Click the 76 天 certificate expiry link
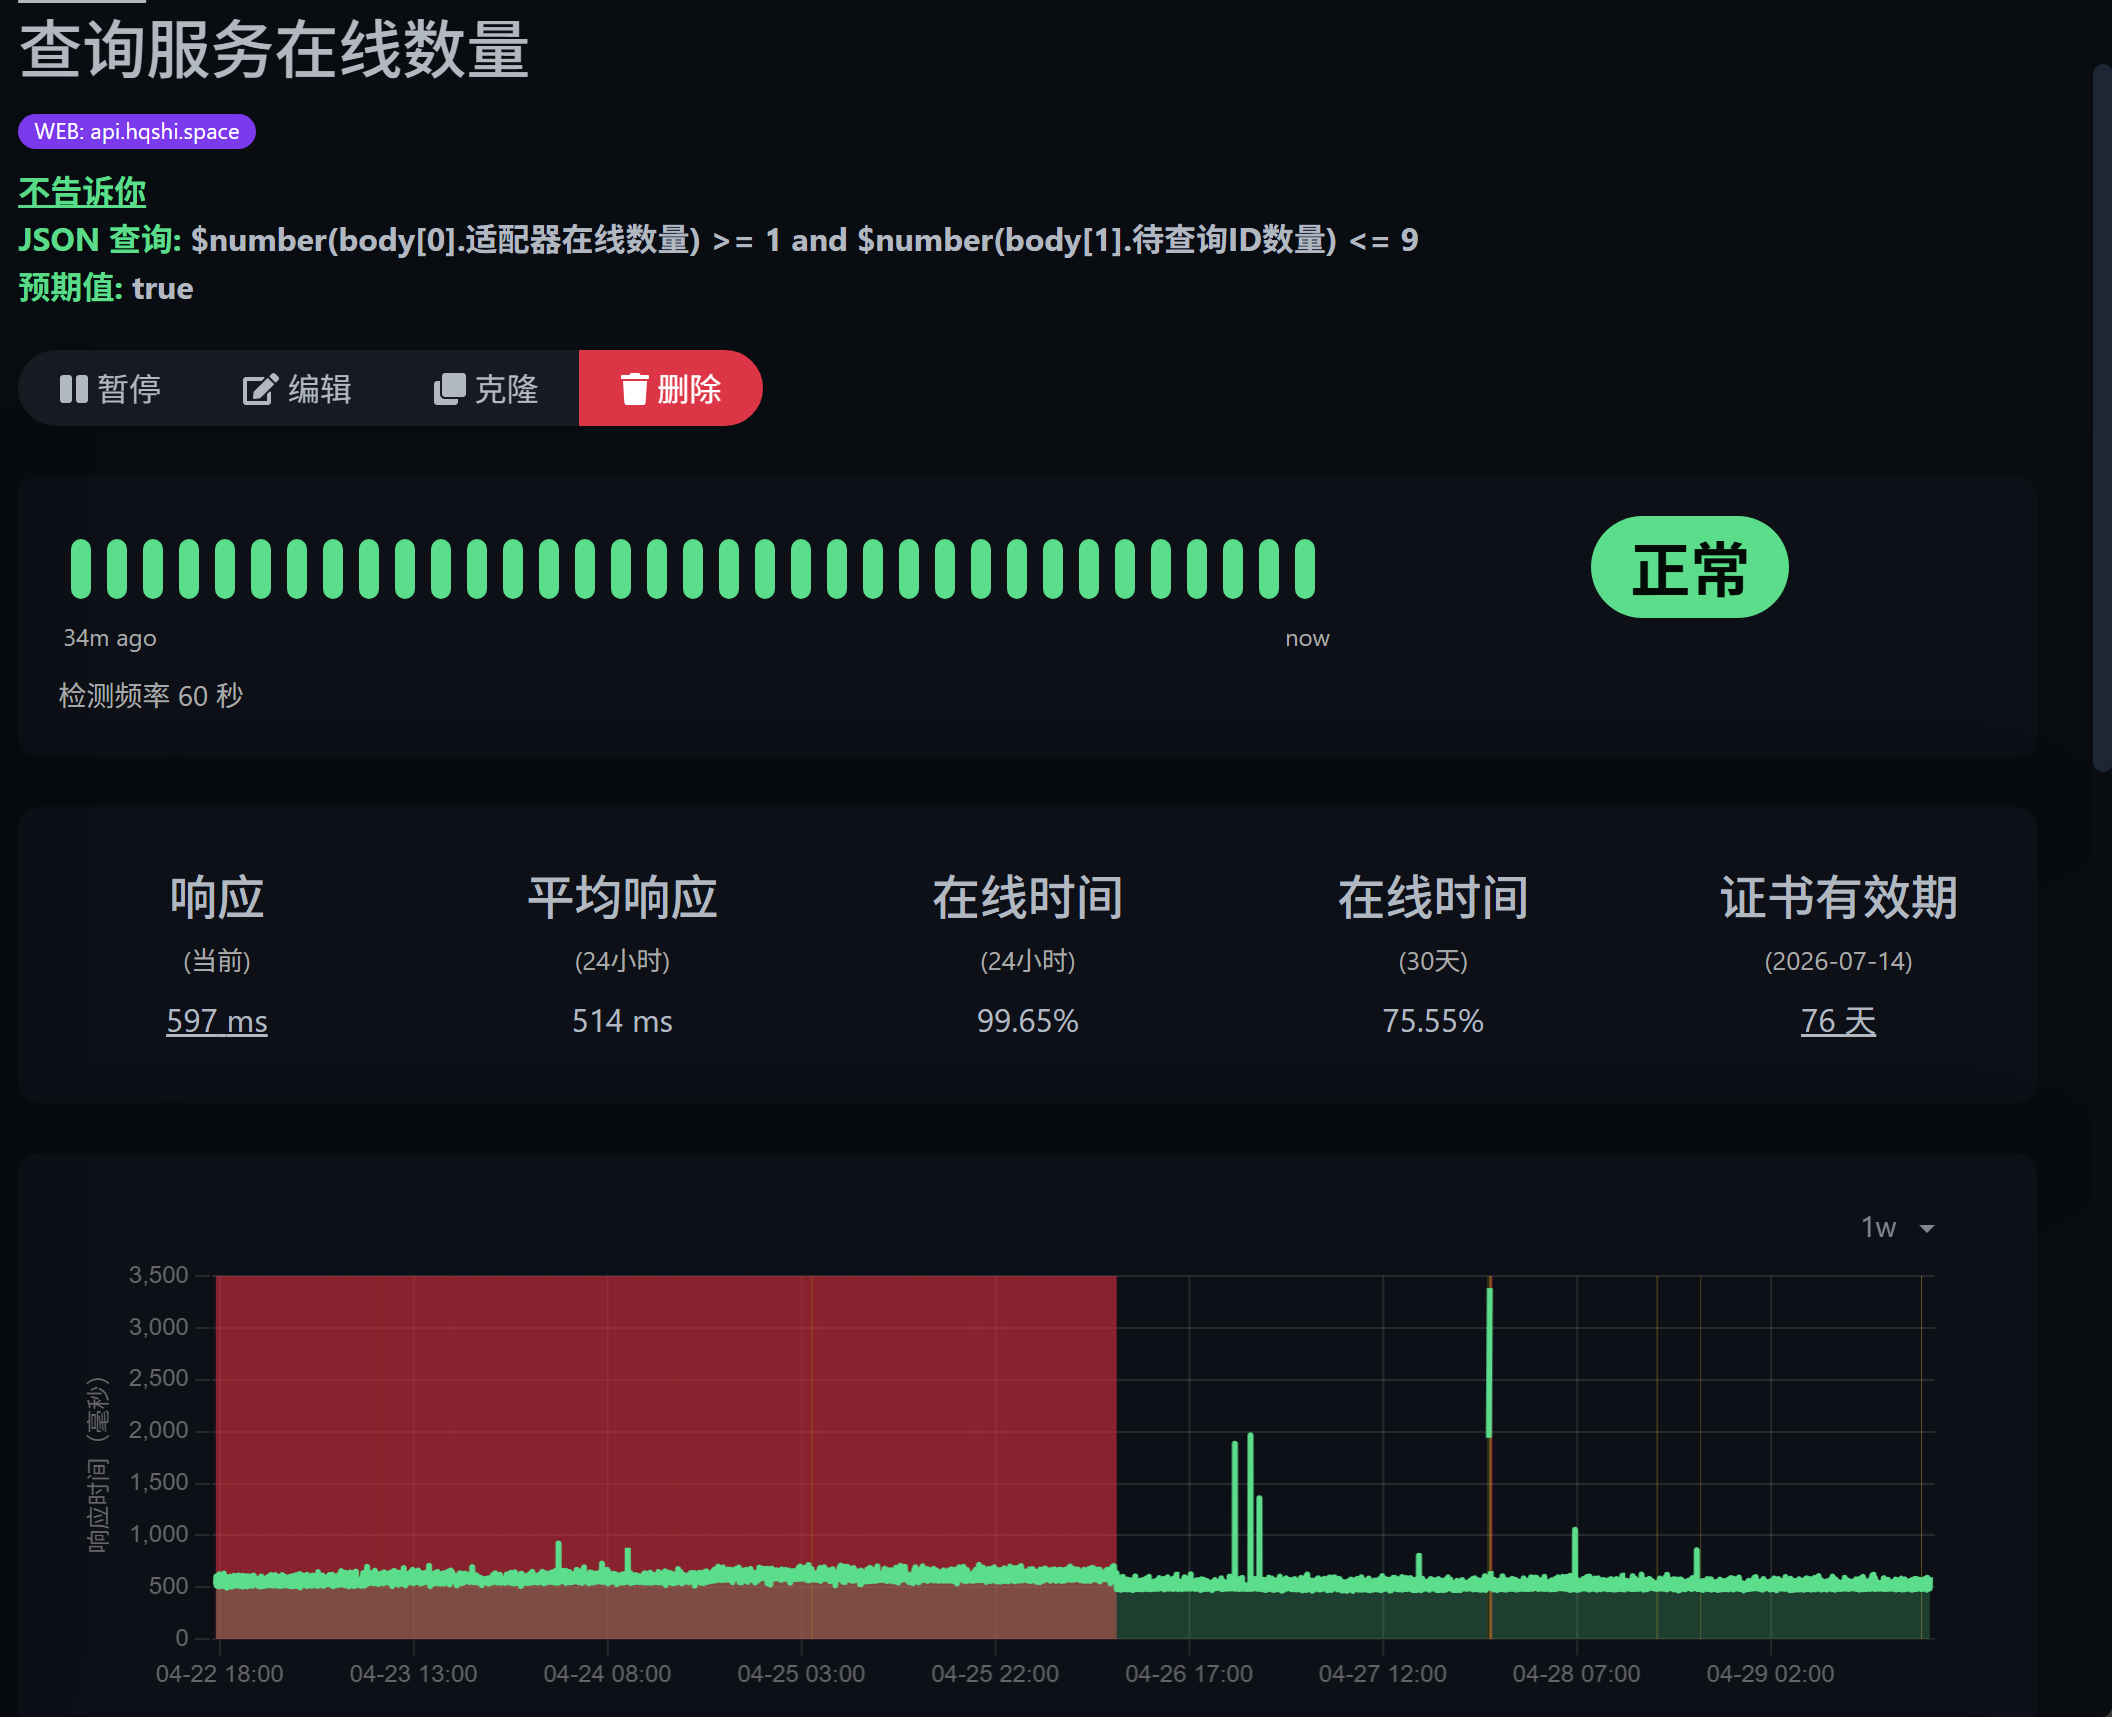Image resolution: width=2112 pixels, height=1717 pixels. (x=1837, y=1021)
